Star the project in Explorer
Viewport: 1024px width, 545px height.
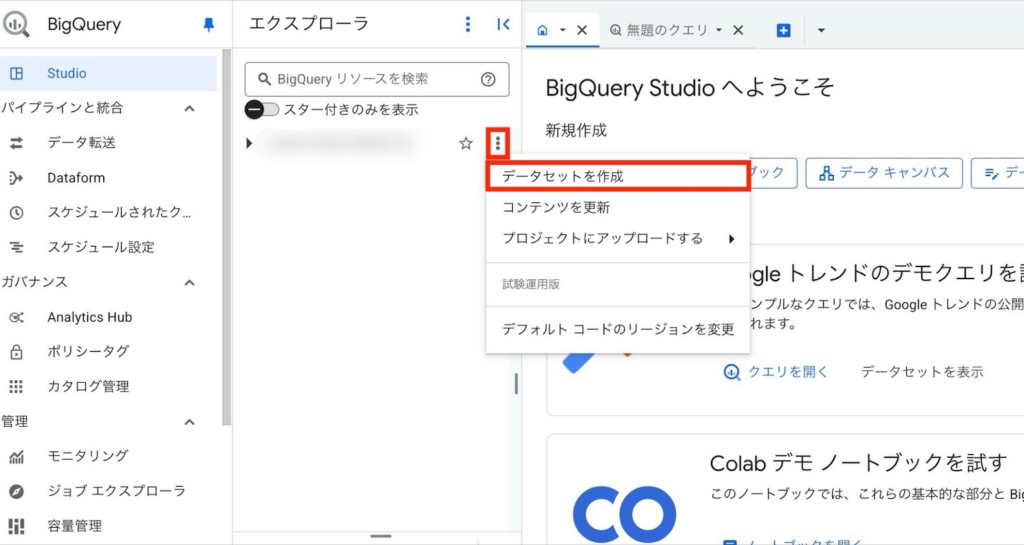click(465, 144)
